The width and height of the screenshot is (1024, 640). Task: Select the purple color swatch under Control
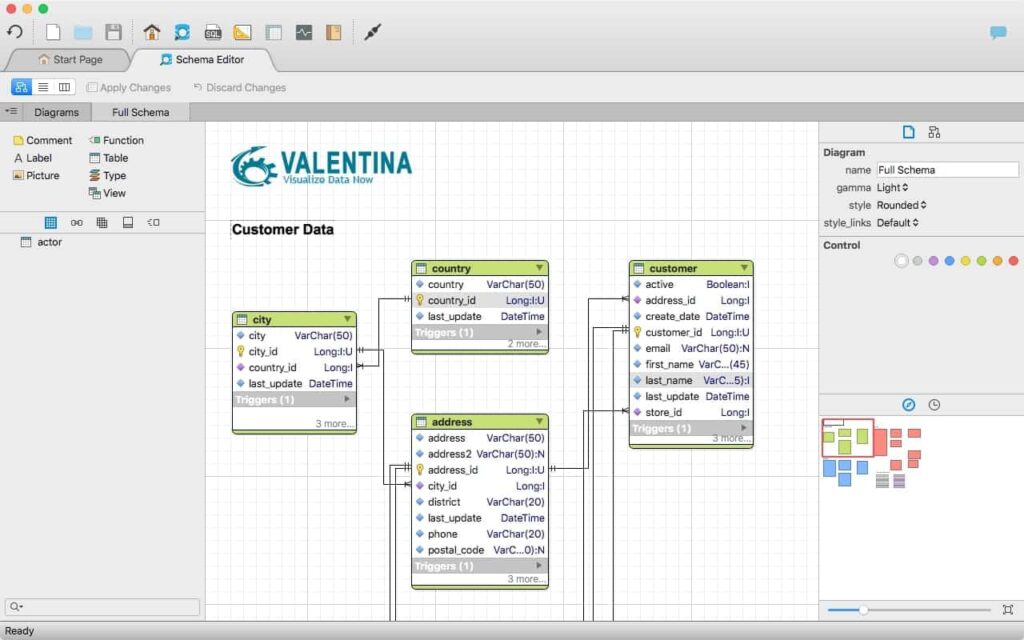[932, 260]
